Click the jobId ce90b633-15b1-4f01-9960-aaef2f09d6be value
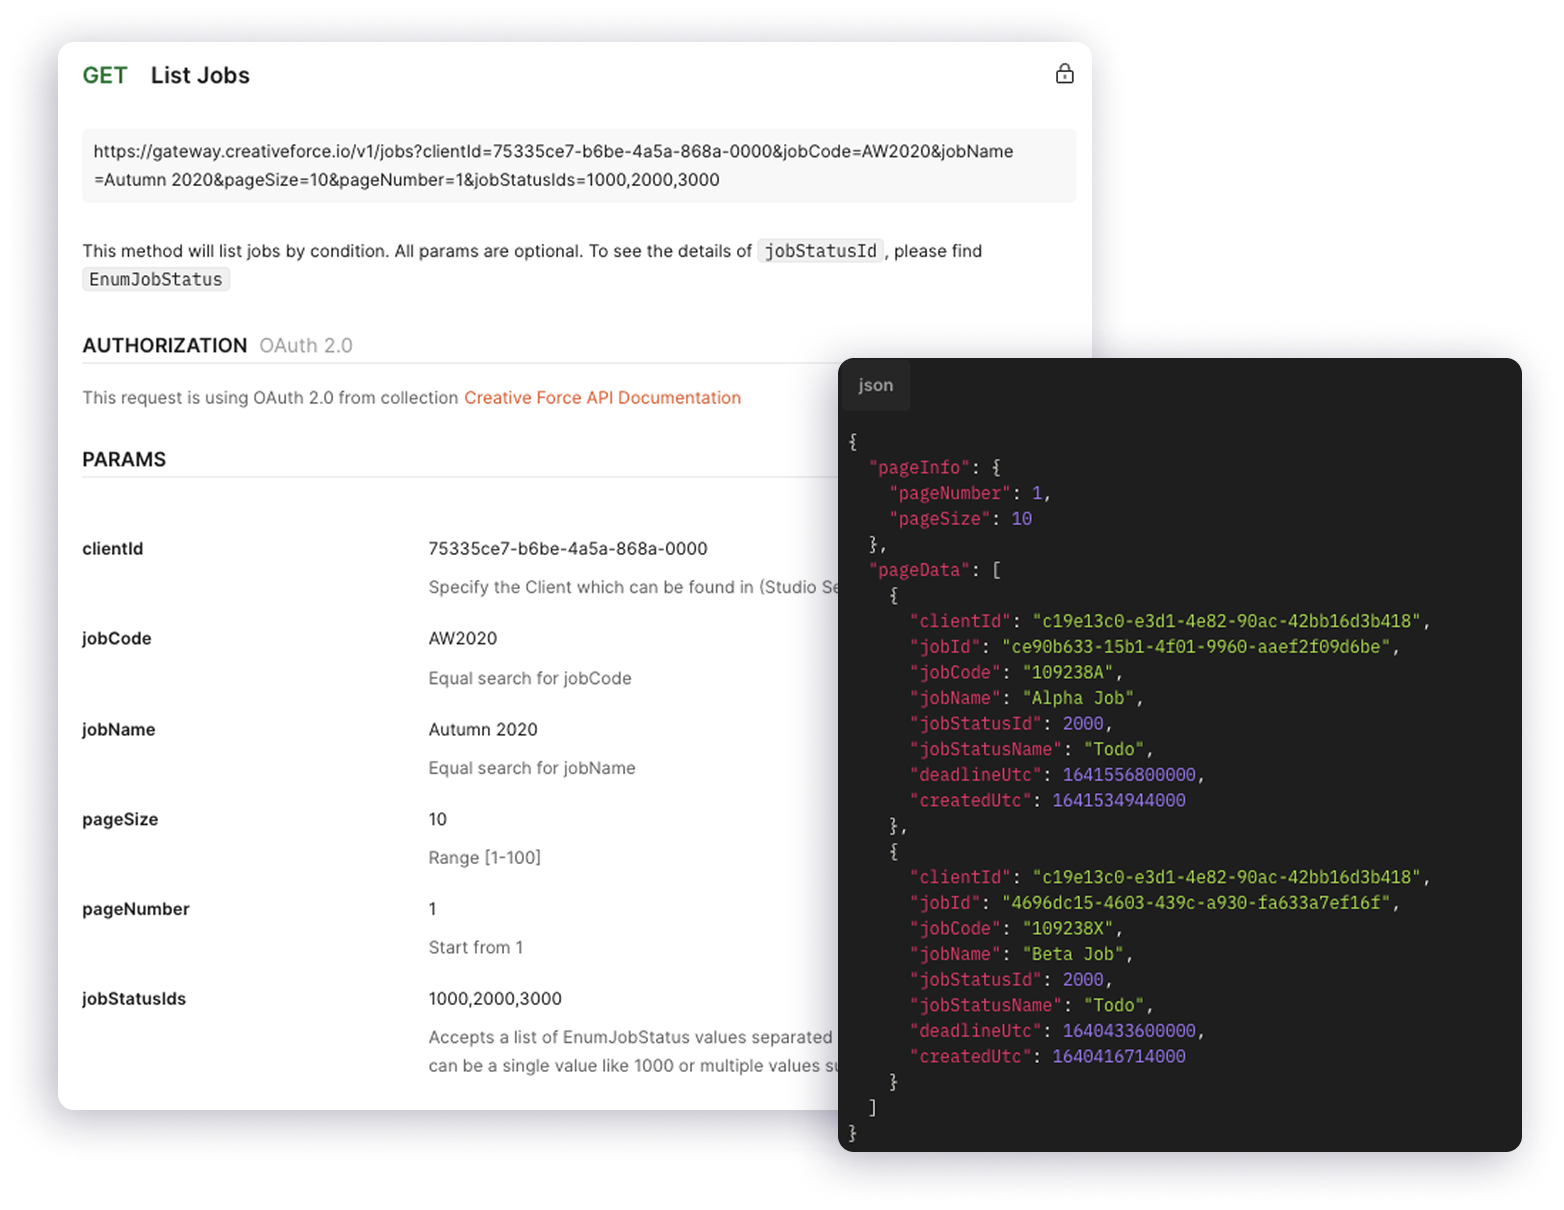Viewport: 1564px width, 1210px height. click(x=1196, y=647)
